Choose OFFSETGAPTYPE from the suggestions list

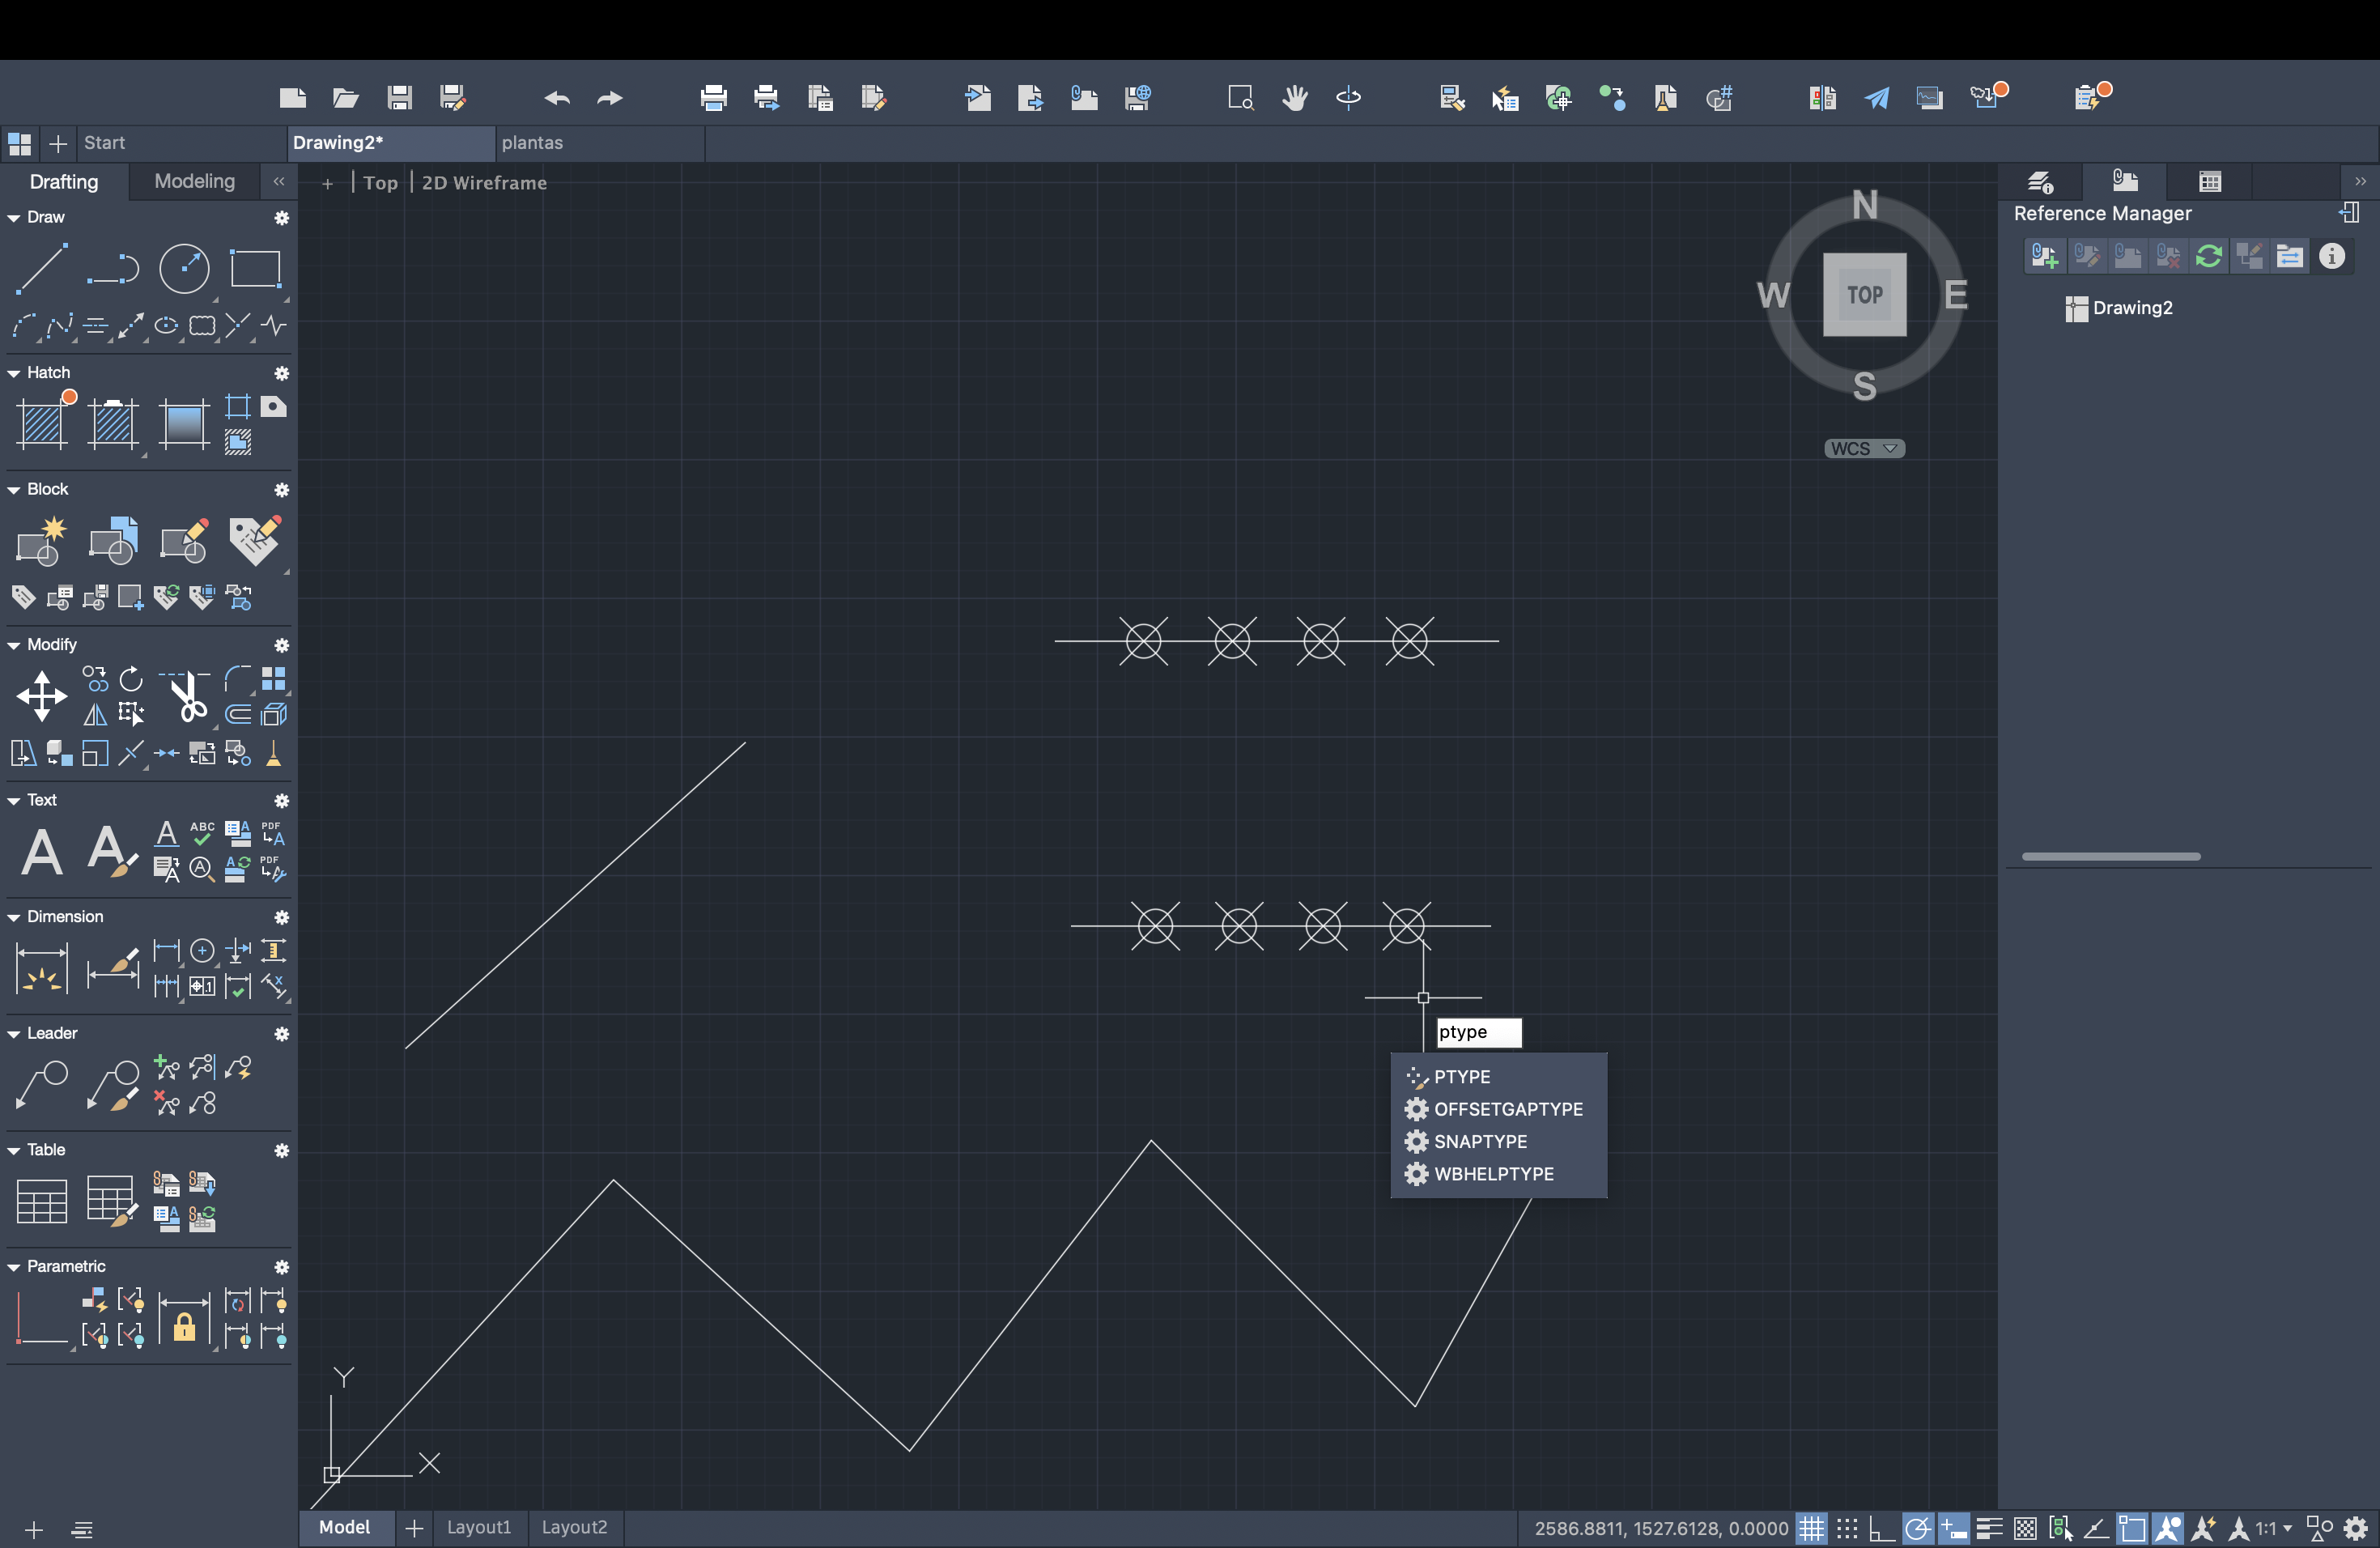(x=1498, y=1109)
